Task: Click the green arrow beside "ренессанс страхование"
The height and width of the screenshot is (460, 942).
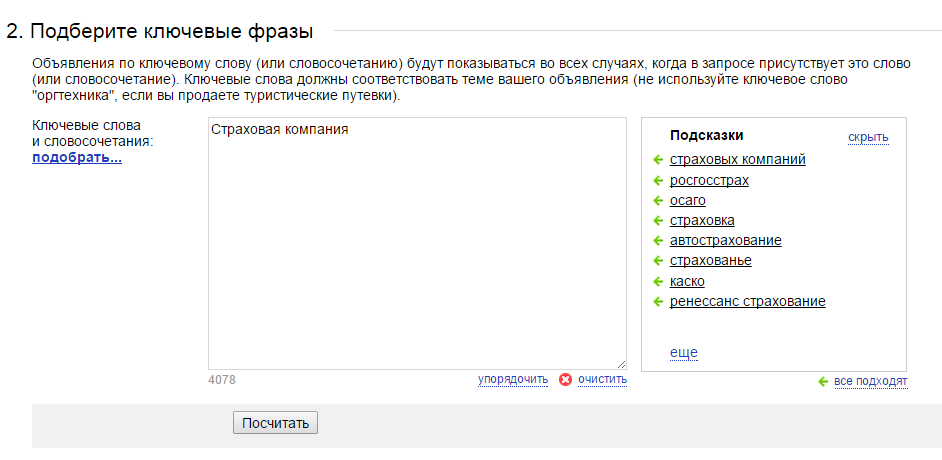Action: click(658, 301)
